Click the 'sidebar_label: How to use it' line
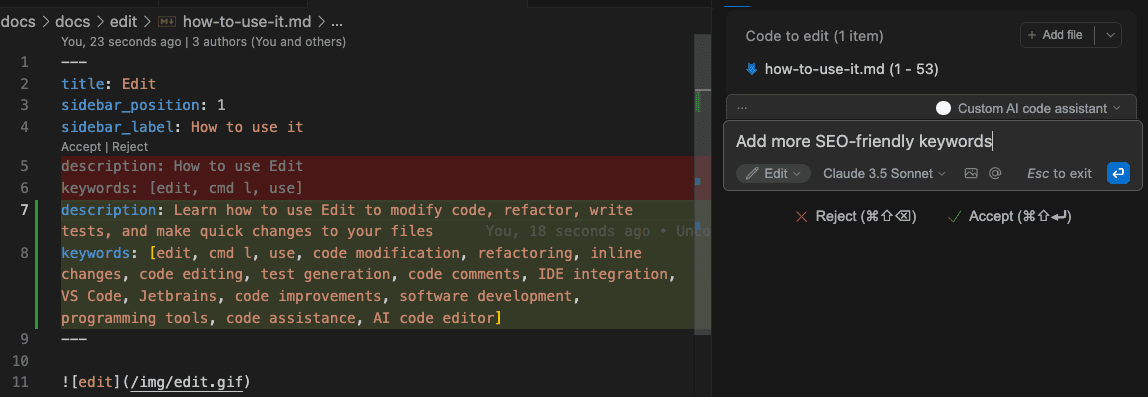The height and width of the screenshot is (397, 1148). [182, 127]
